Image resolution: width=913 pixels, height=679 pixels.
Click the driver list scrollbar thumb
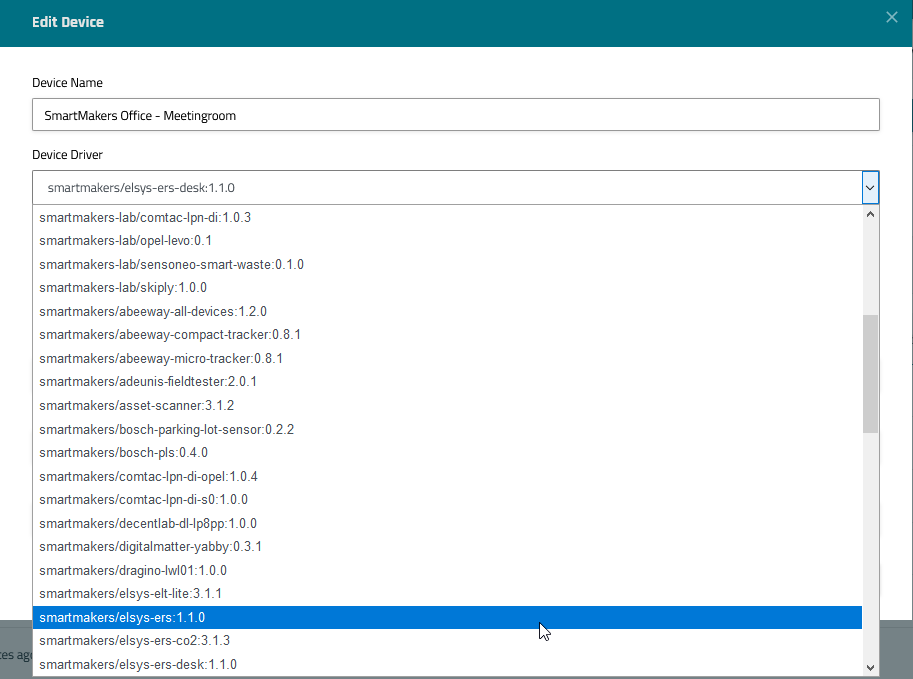point(870,373)
